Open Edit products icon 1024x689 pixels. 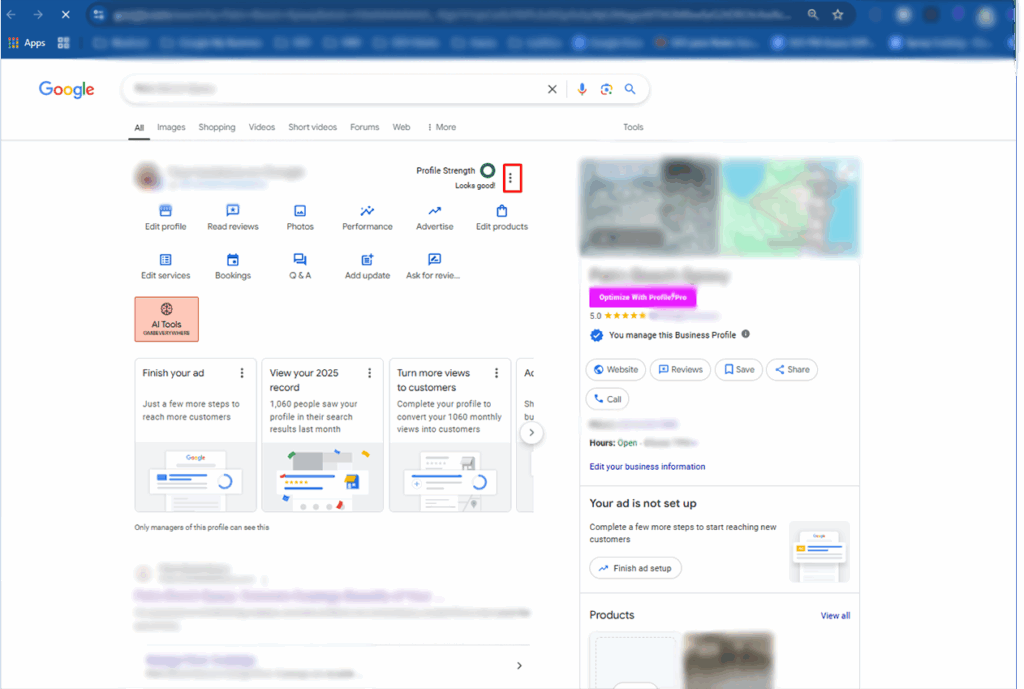[502, 211]
